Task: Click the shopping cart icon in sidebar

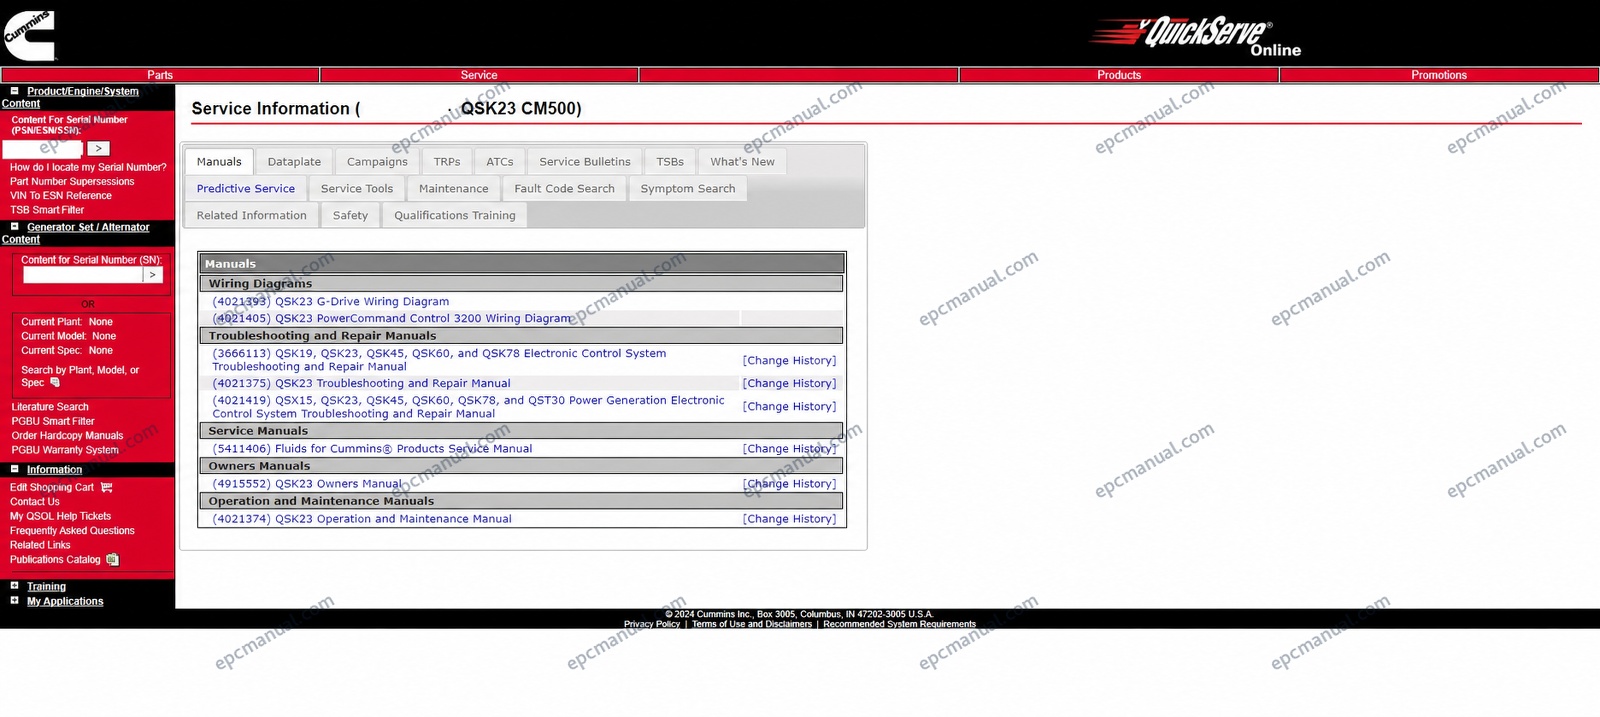Action: [x=107, y=487]
